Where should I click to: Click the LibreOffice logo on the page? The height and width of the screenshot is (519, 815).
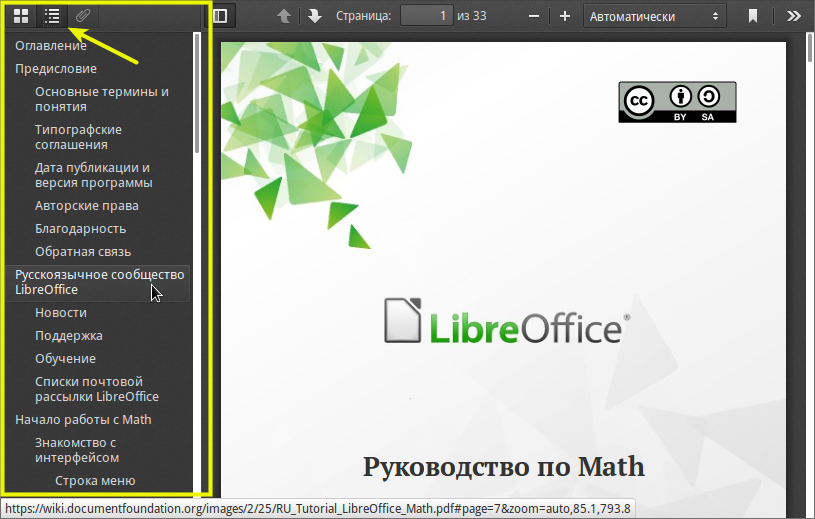coord(507,322)
